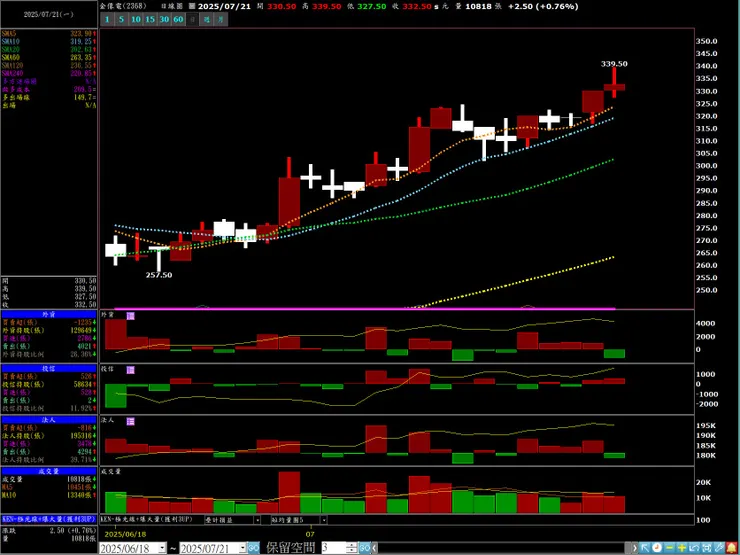This screenshot has height=555, width=740.
Task: Open the 累計損益 dropdown
Action: [x=257, y=520]
